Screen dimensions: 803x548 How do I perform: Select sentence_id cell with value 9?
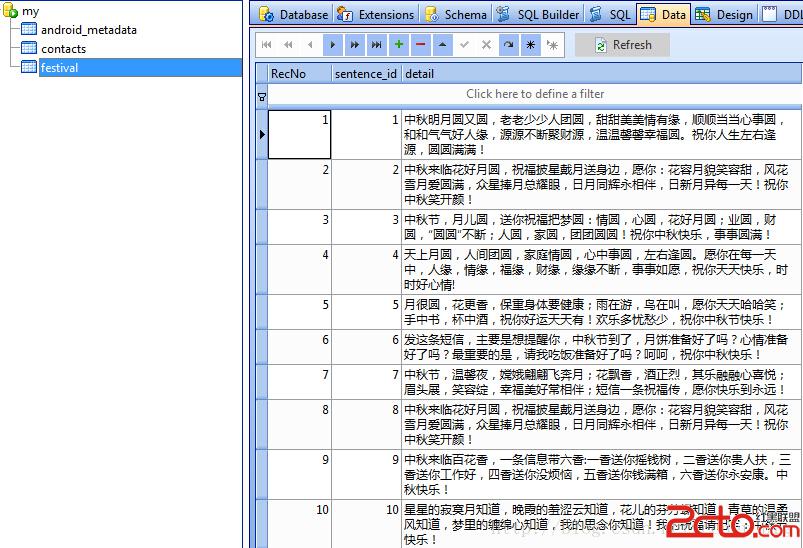[x=366, y=474]
